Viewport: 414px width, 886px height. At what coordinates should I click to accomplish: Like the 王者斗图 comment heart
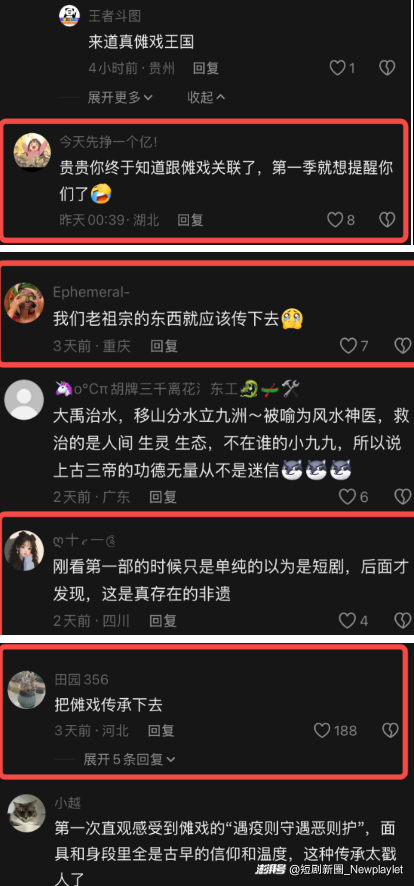click(337, 68)
